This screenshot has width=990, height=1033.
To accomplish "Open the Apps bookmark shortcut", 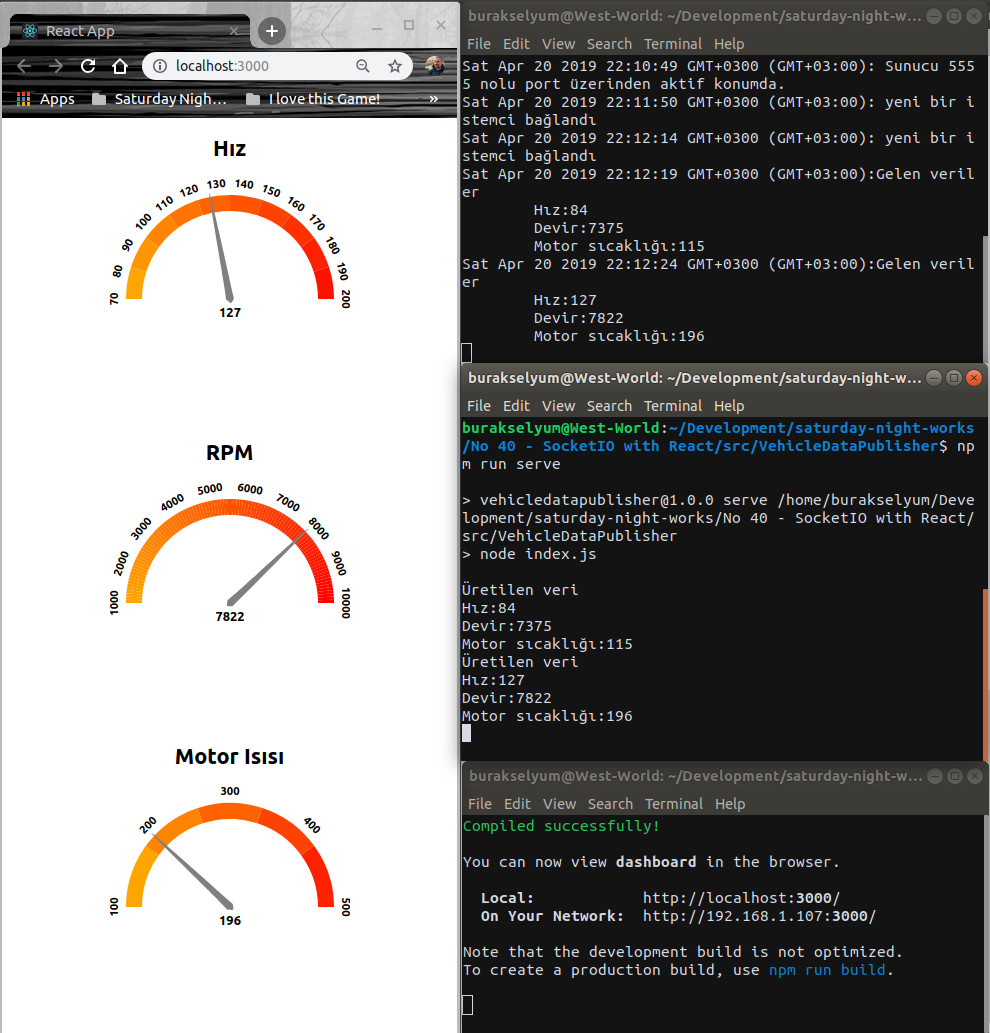I will tap(46, 99).
